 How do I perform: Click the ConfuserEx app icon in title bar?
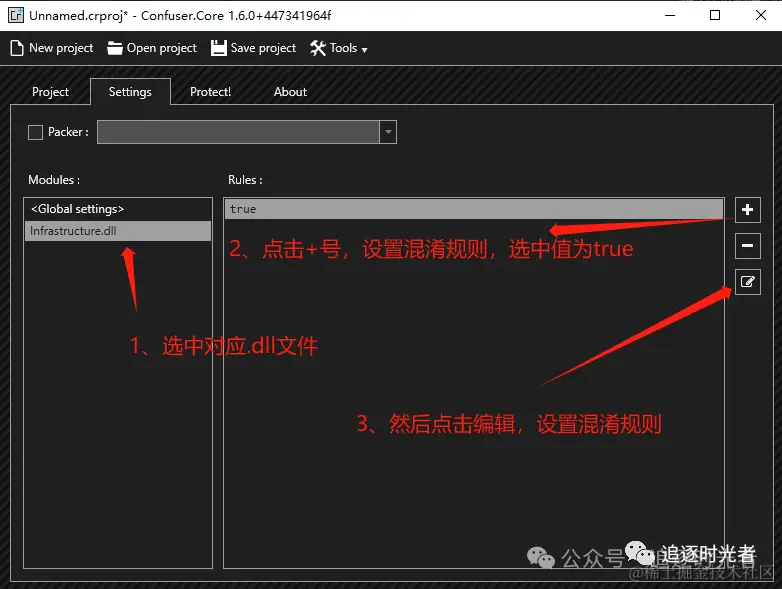pyautogui.click(x=16, y=15)
